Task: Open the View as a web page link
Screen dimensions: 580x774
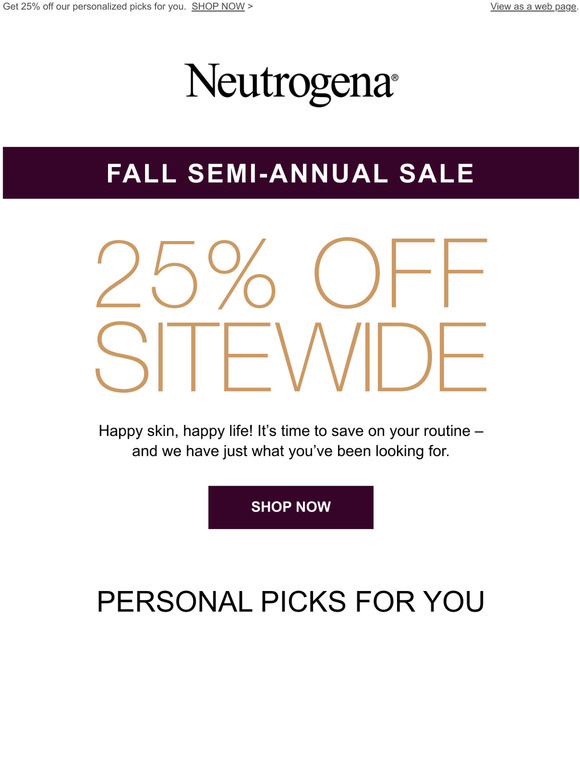Action: pos(534,6)
